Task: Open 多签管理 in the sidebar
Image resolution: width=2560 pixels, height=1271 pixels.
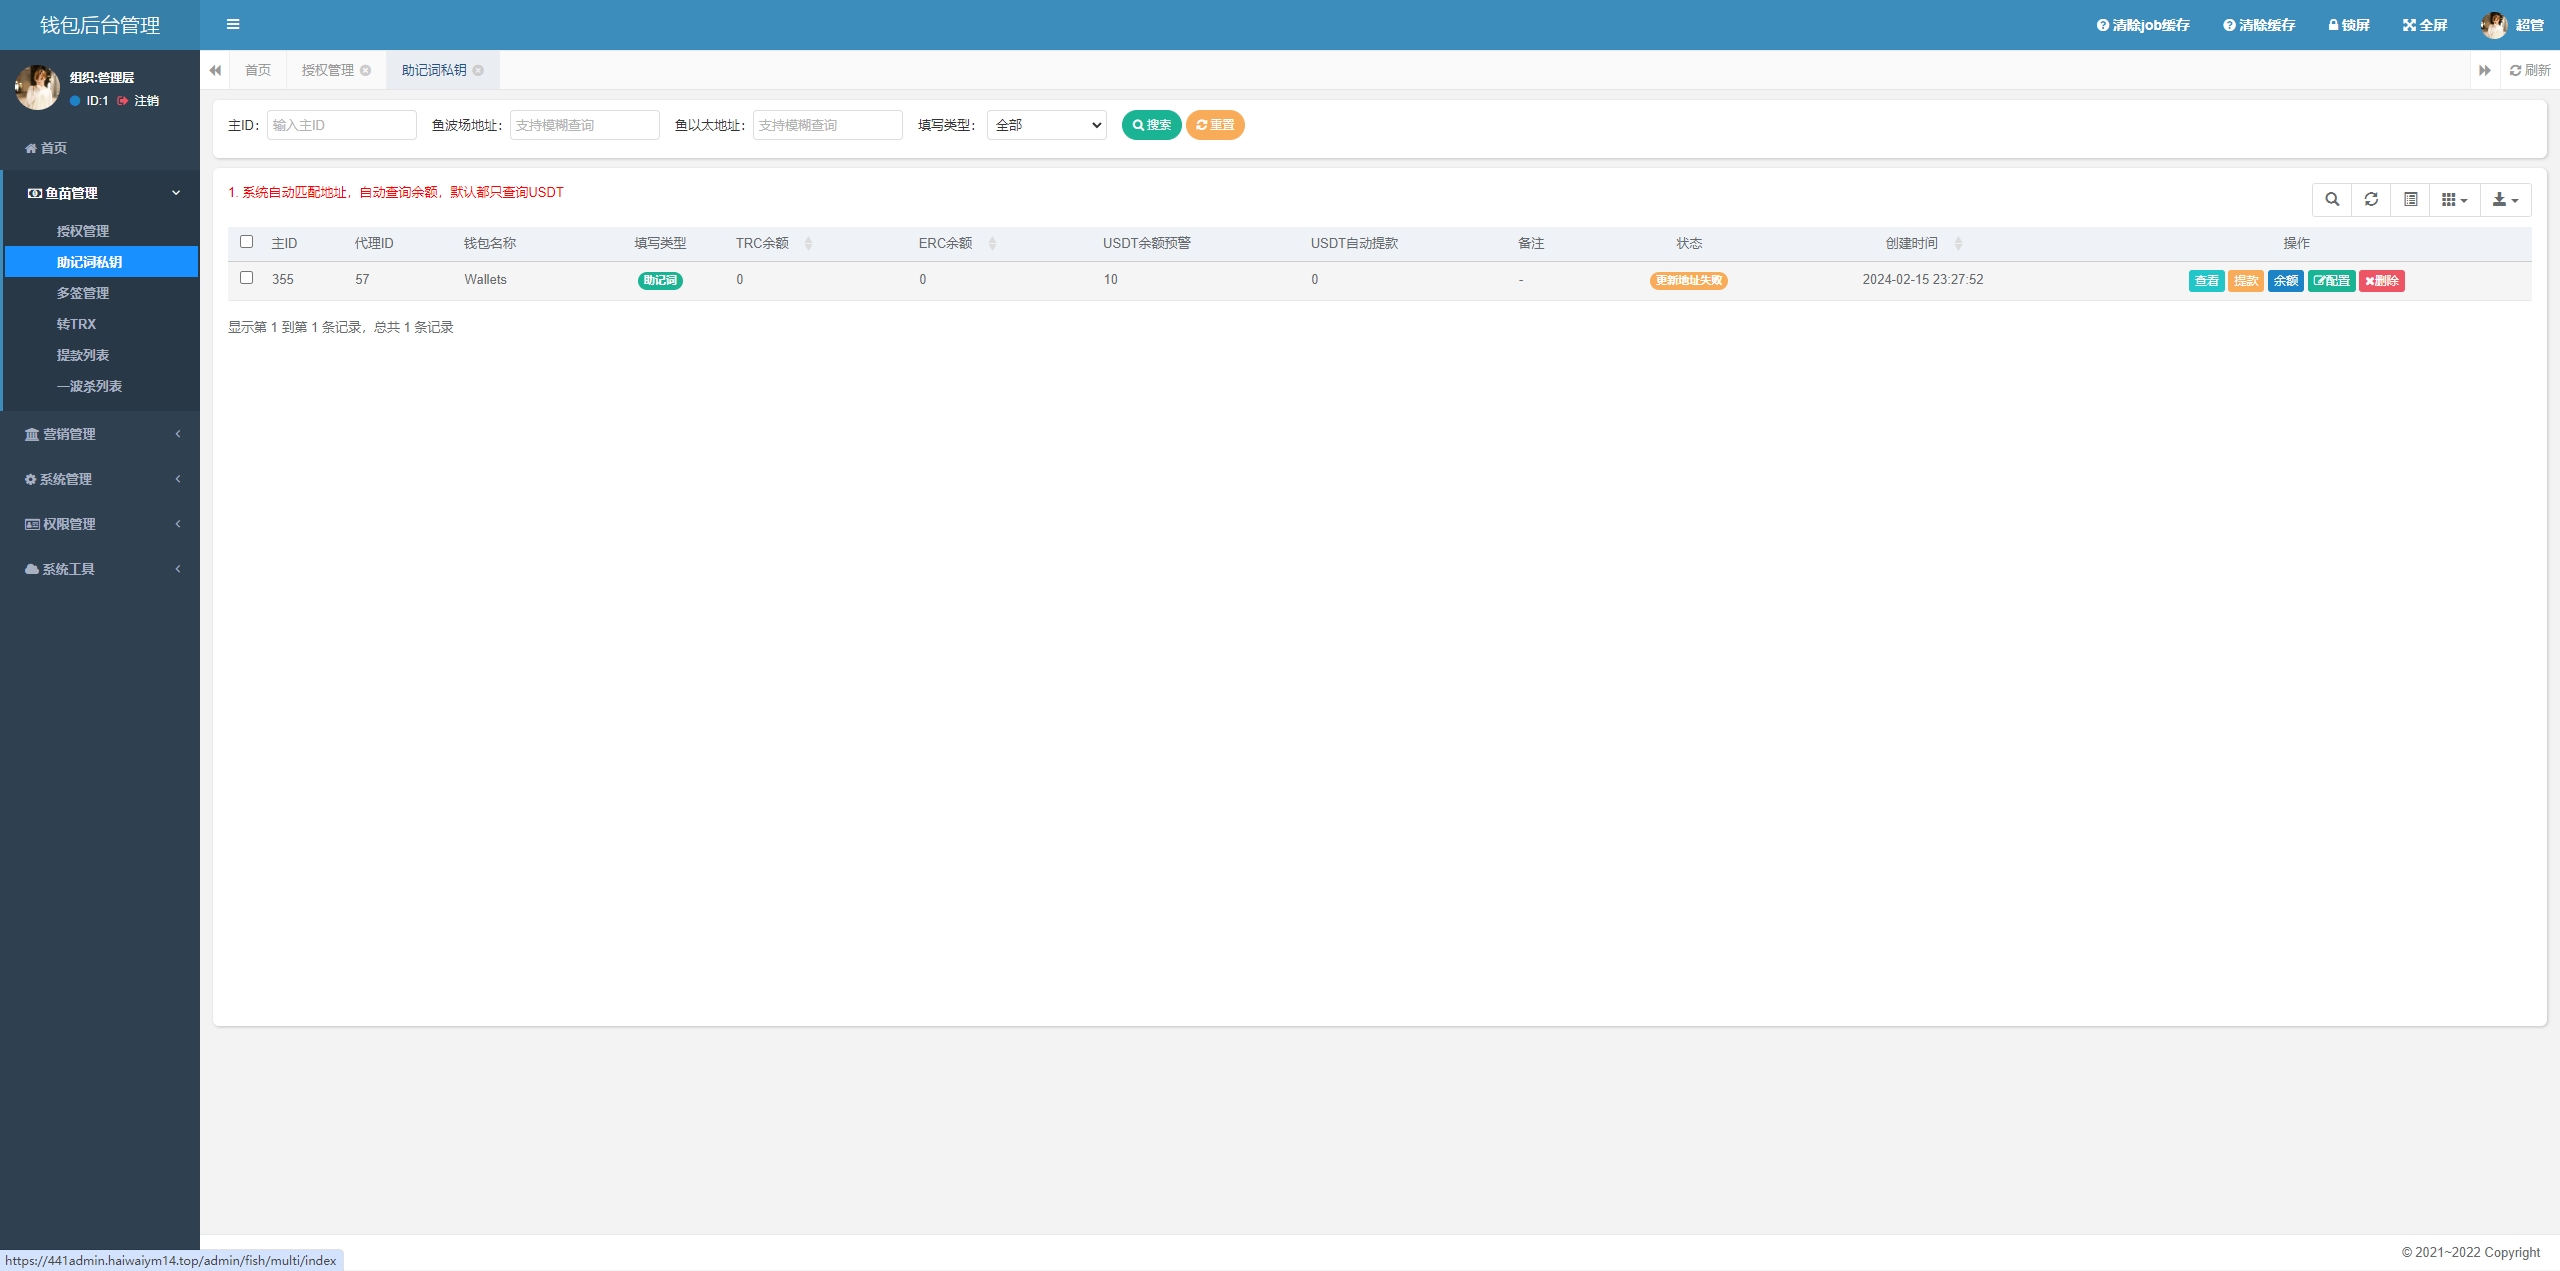Action: (83, 293)
